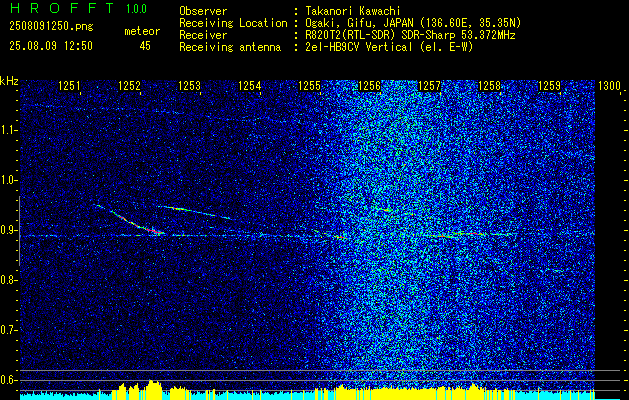
Task: Click time marker 1256
Action: click(x=369, y=86)
